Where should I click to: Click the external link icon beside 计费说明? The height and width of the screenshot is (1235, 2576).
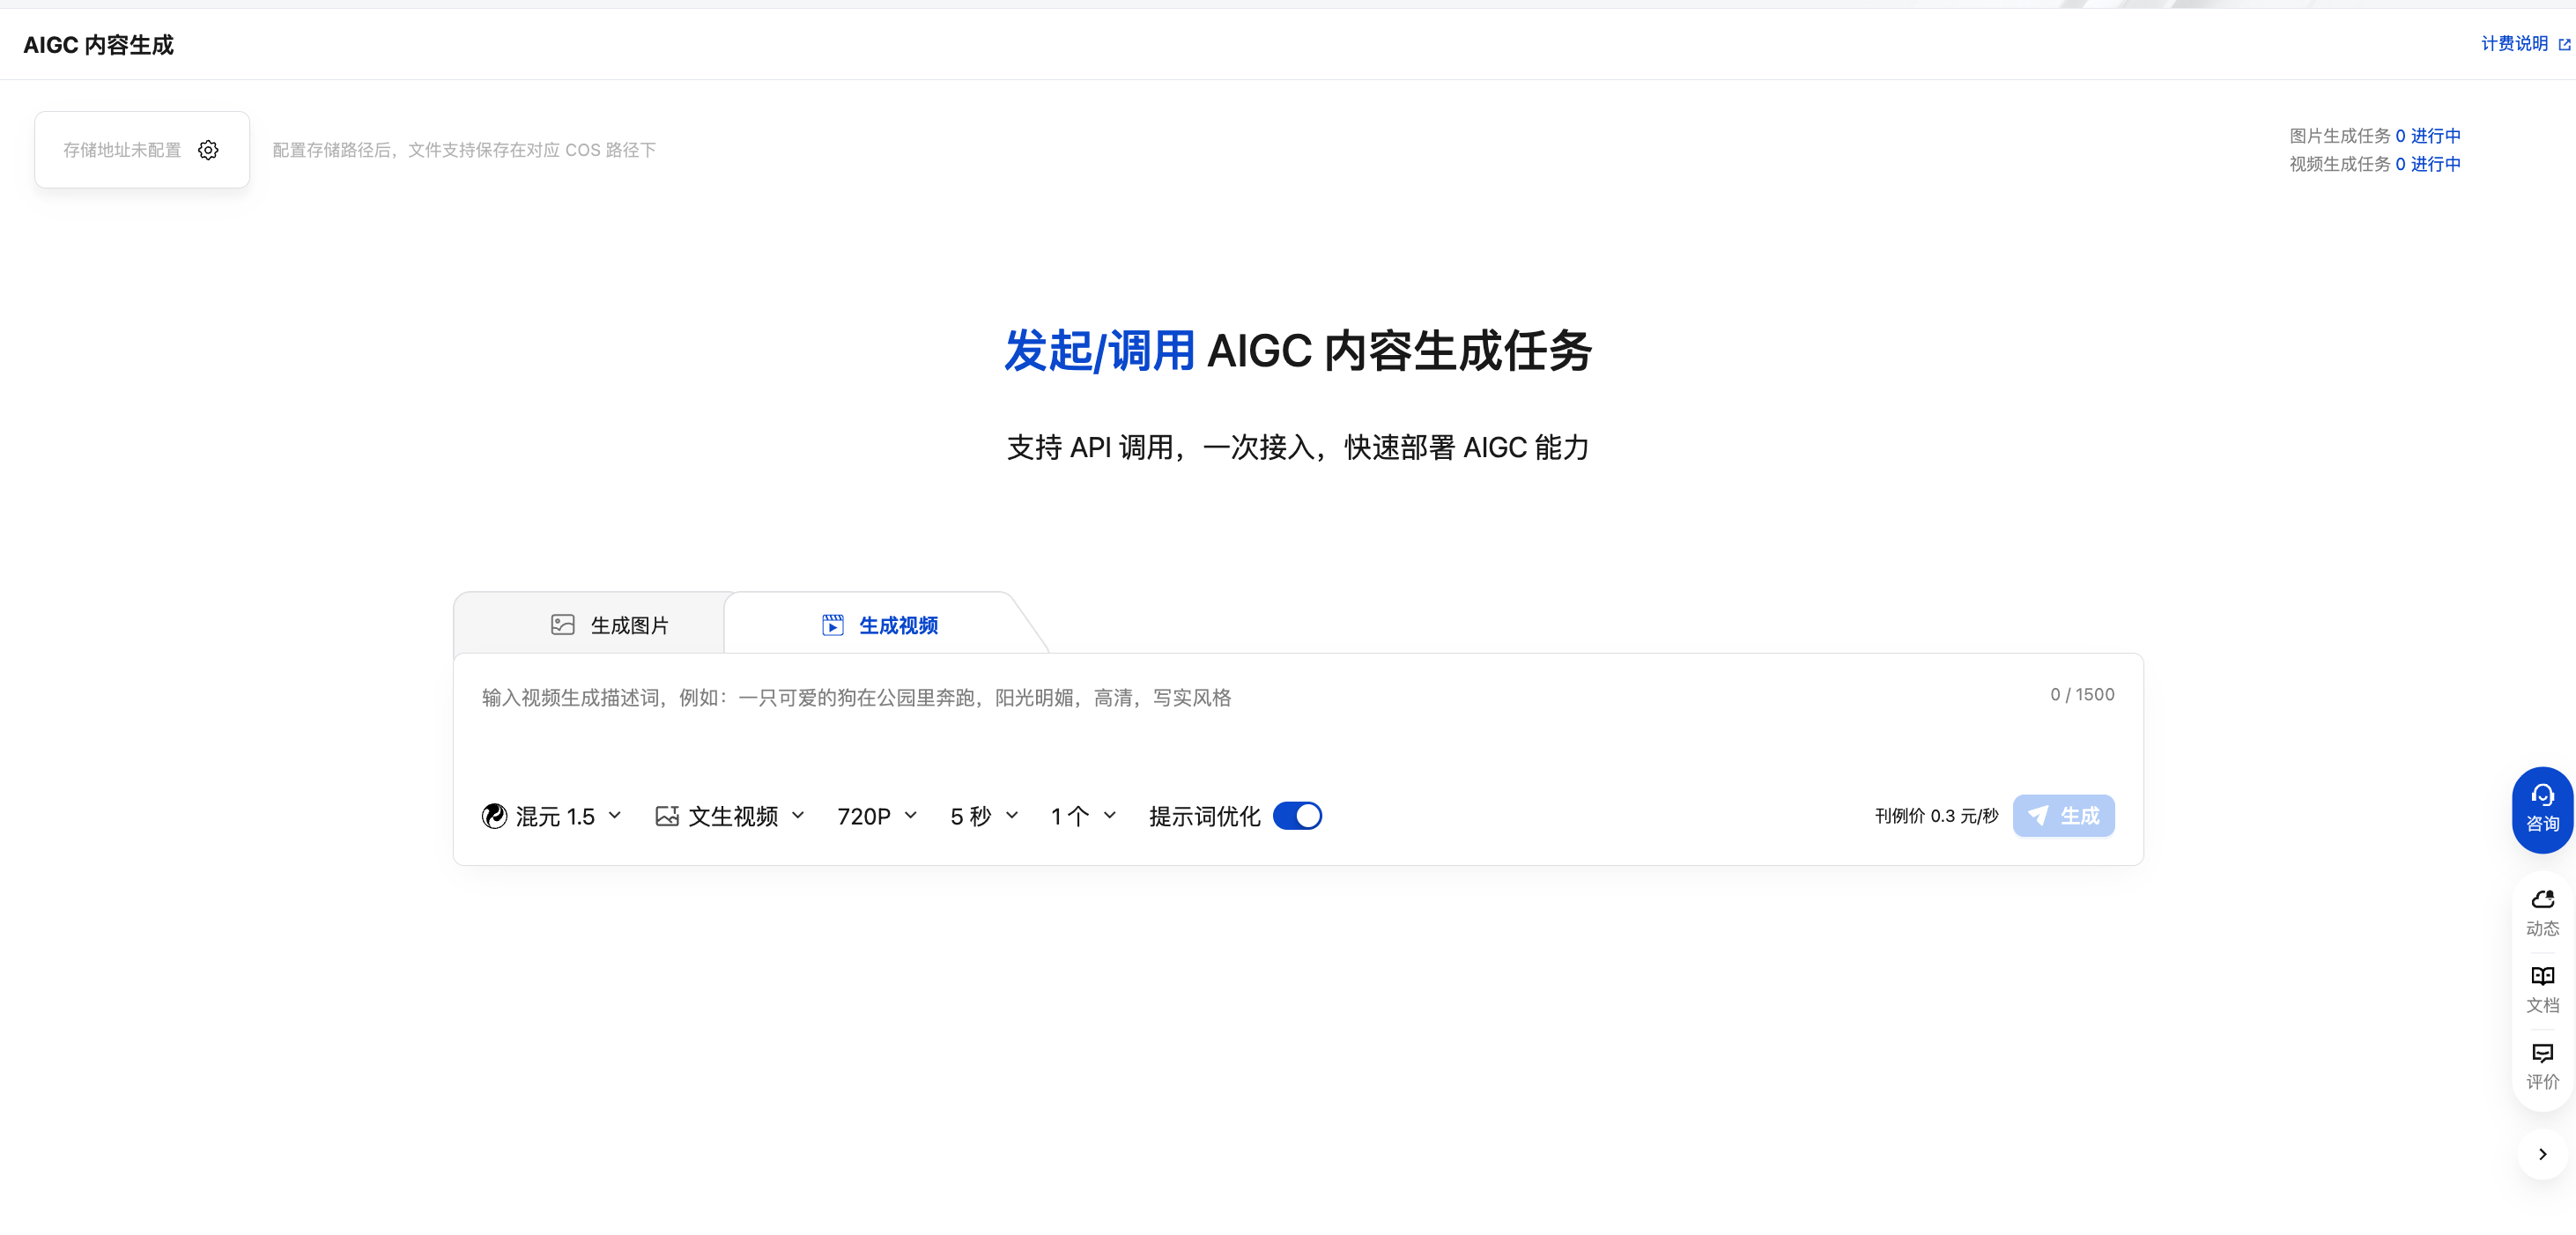point(2564,45)
